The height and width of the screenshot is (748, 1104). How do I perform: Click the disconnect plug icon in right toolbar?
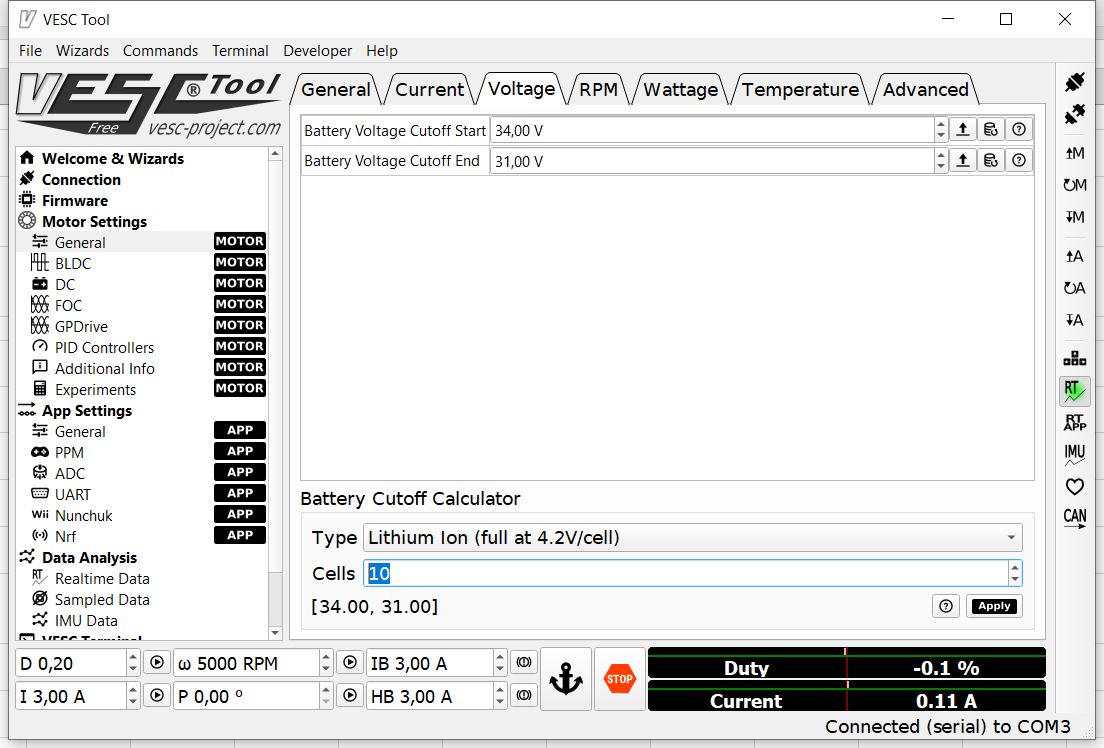[x=1074, y=113]
